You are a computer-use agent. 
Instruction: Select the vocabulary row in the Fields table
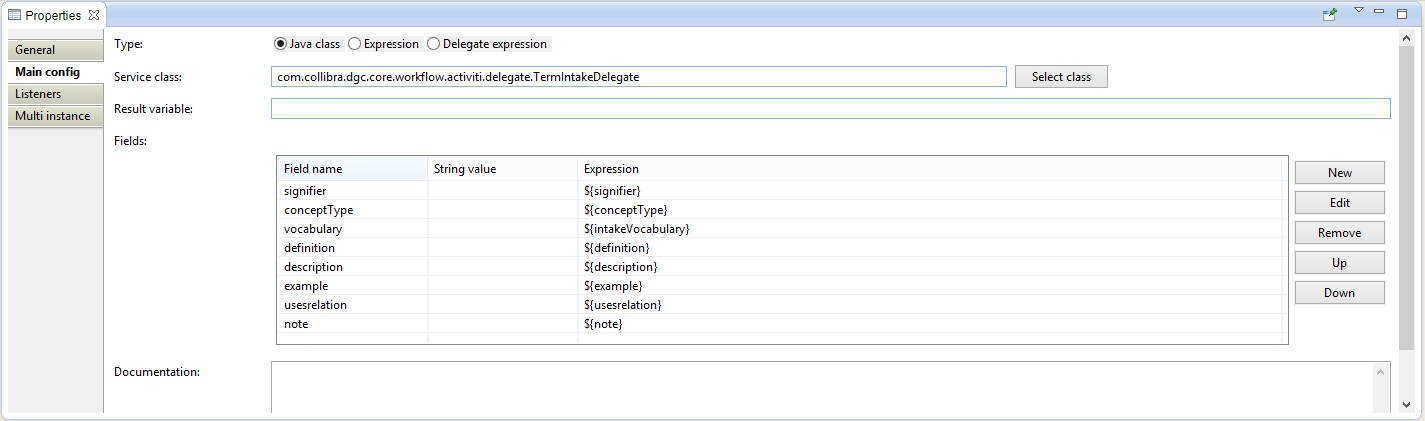pyautogui.click(x=780, y=229)
